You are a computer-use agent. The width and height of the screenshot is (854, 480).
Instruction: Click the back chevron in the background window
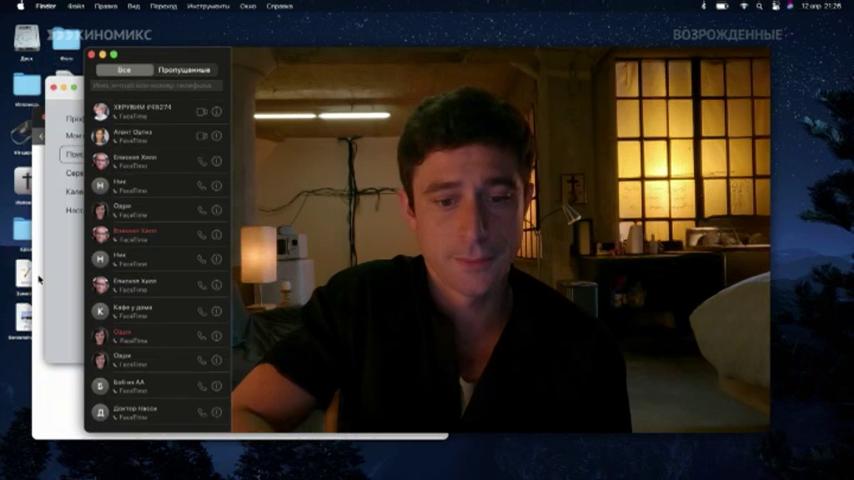[40, 136]
